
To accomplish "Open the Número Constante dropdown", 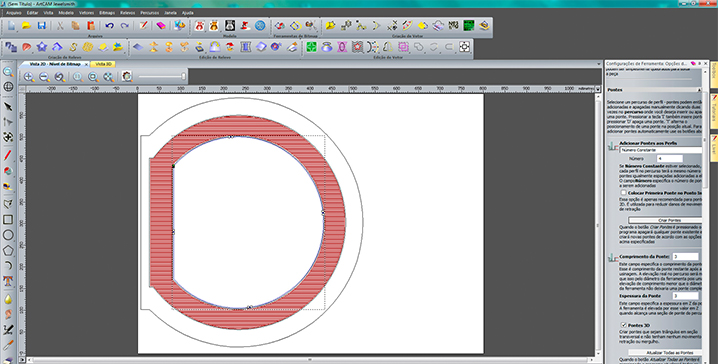I will point(661,150).
